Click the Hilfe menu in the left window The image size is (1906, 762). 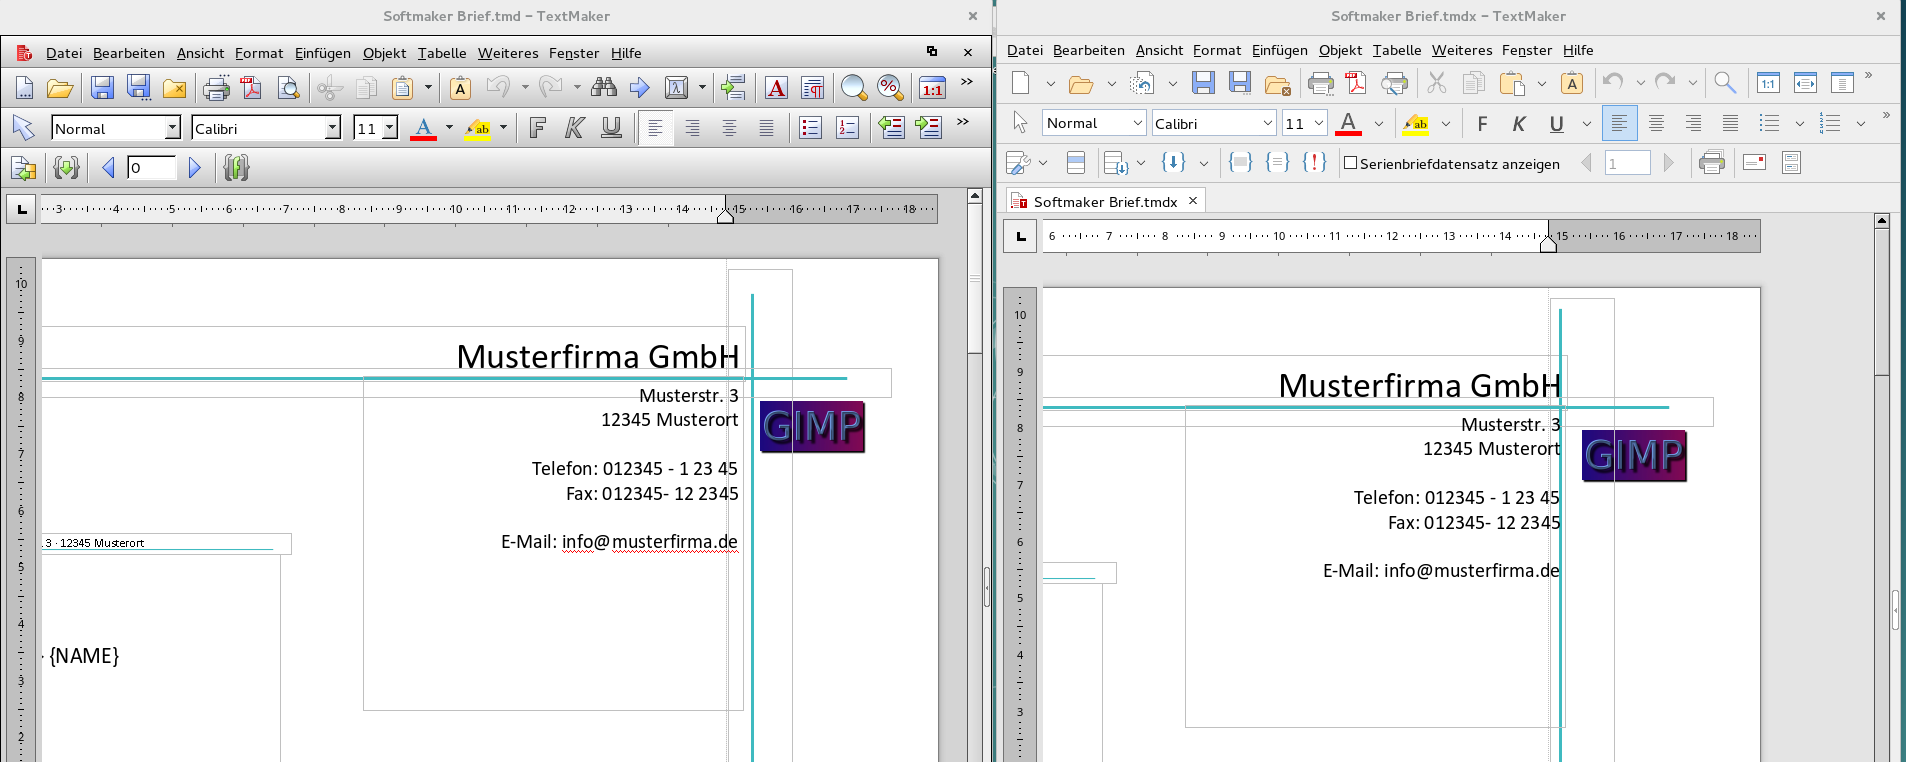[626, 53]
